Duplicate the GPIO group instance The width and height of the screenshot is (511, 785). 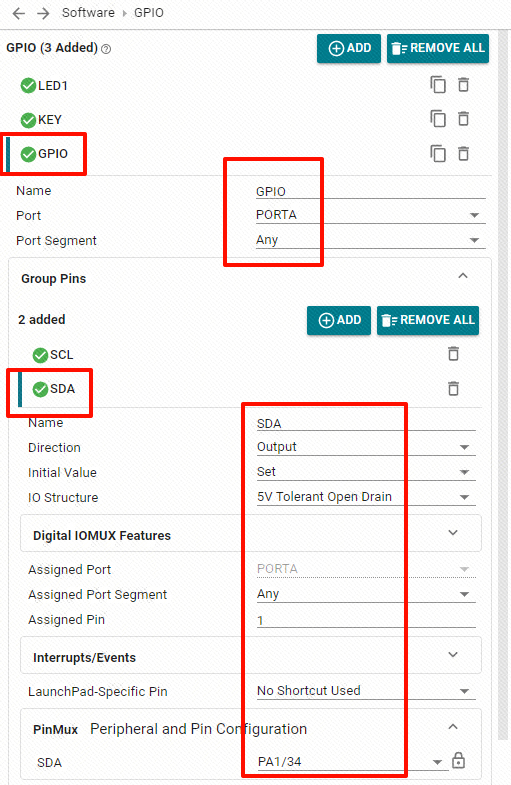(438, 153)
